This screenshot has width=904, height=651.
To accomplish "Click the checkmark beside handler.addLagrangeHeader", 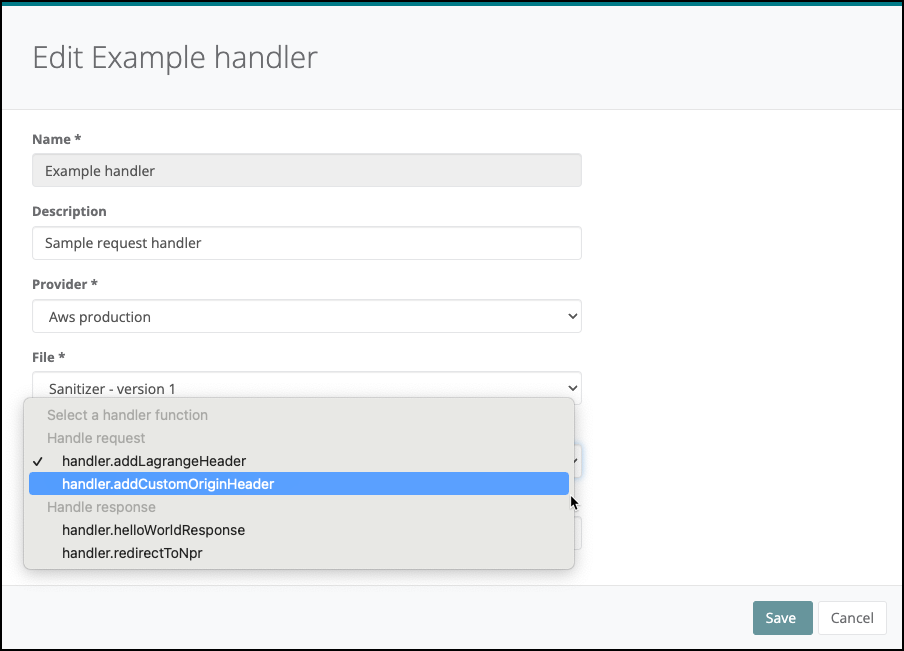I will 38,461.
